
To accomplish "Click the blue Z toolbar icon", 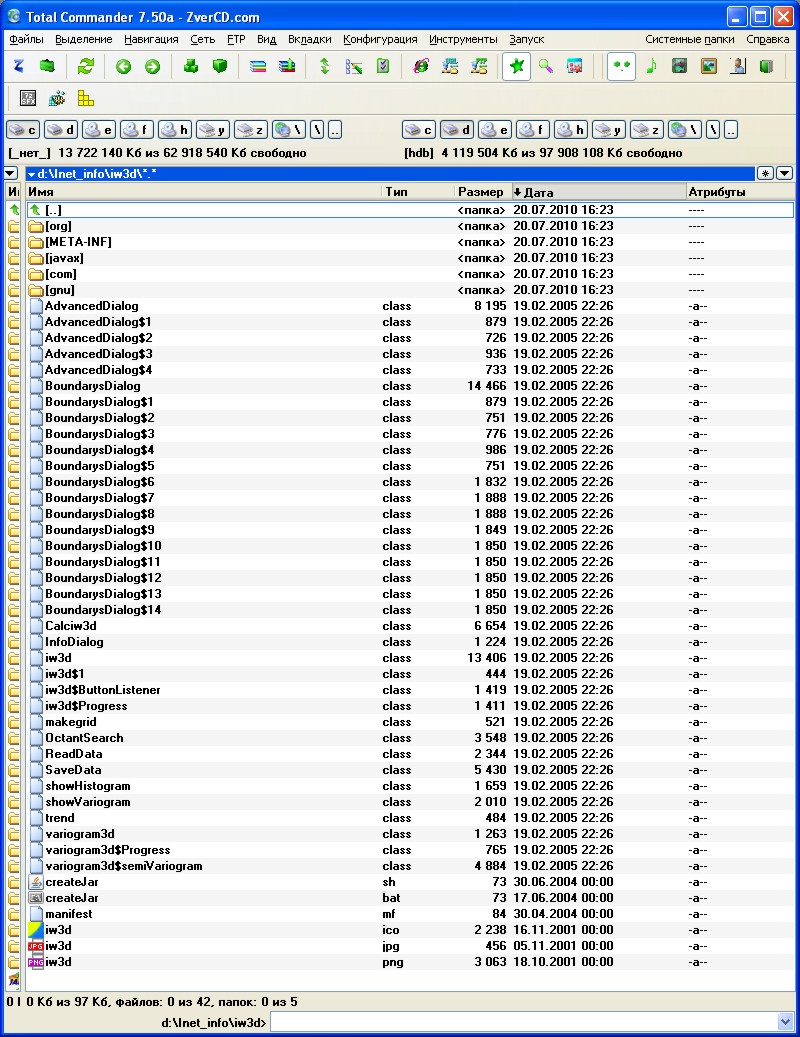I will 19,66.
